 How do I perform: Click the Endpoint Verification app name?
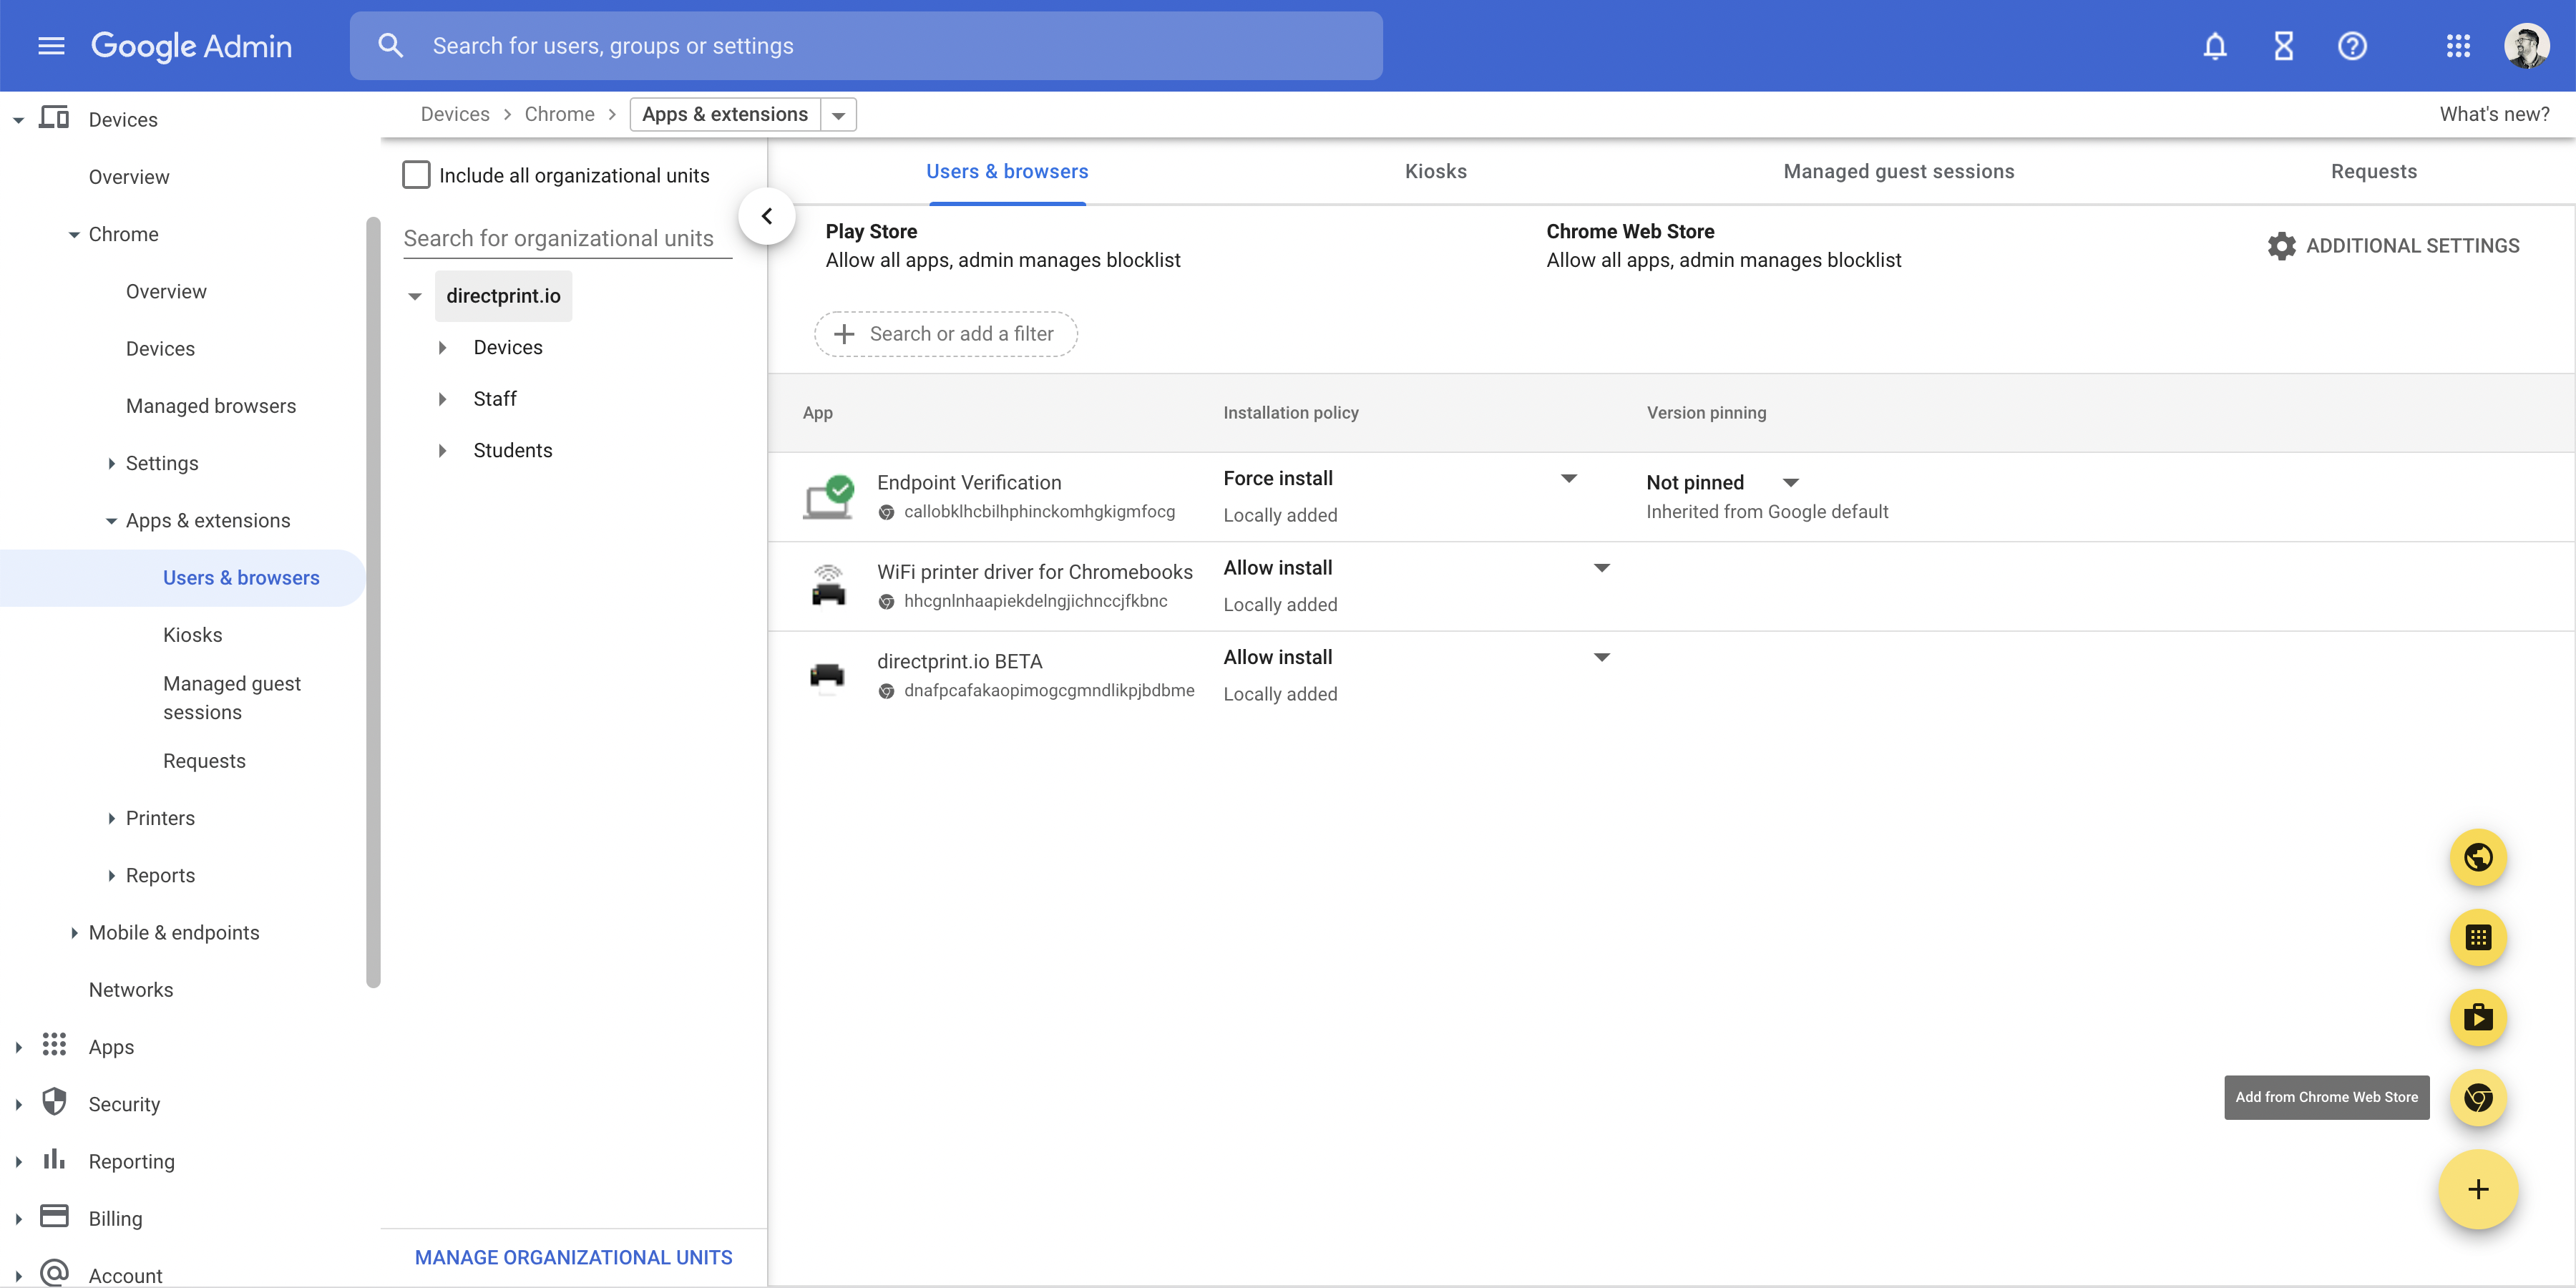pyautogui.click(x=969, y=483)
